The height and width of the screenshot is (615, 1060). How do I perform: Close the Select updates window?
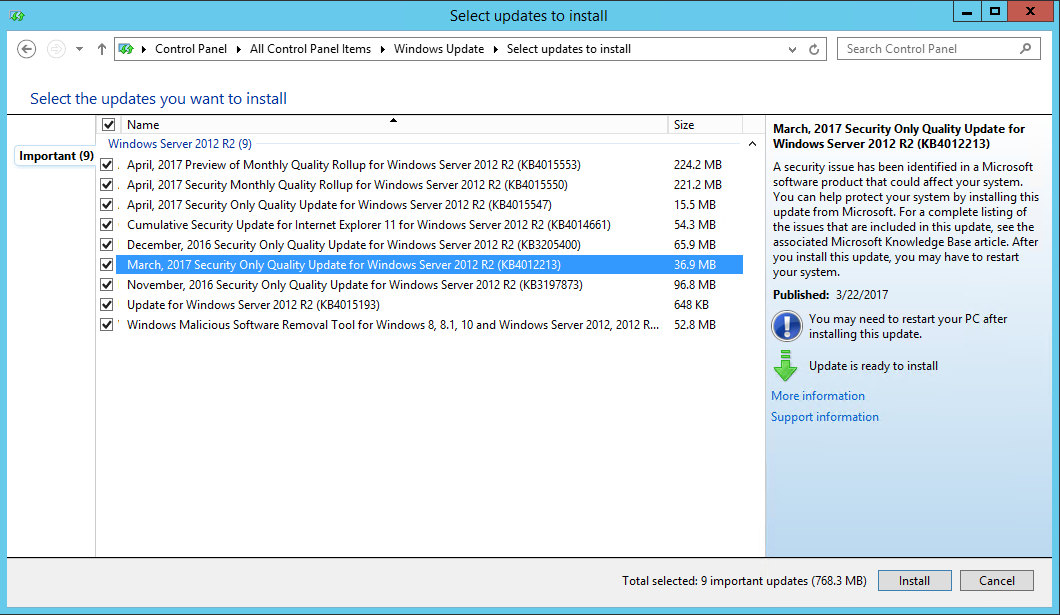pyautogui.click(x=1030, y=11)
